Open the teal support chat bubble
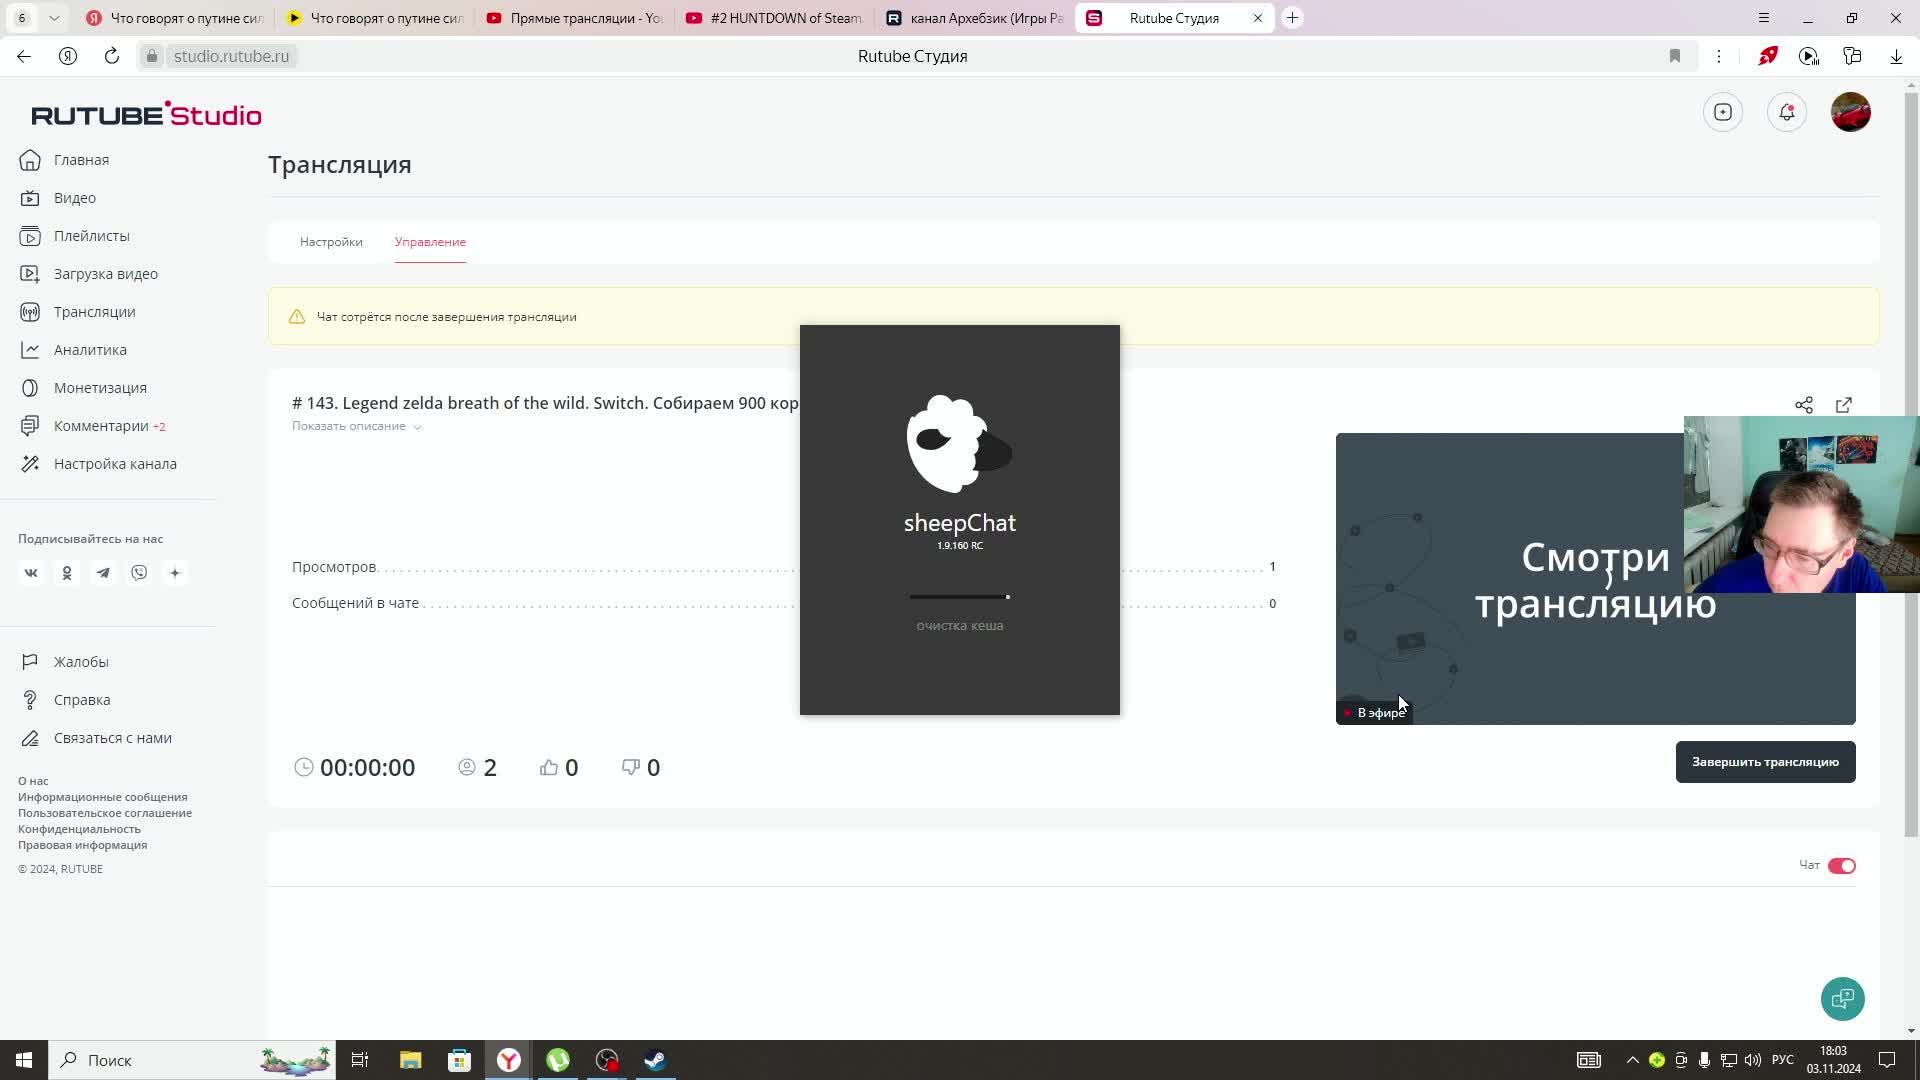This screenshot has height=1080, width=1920. point(1842,998)
